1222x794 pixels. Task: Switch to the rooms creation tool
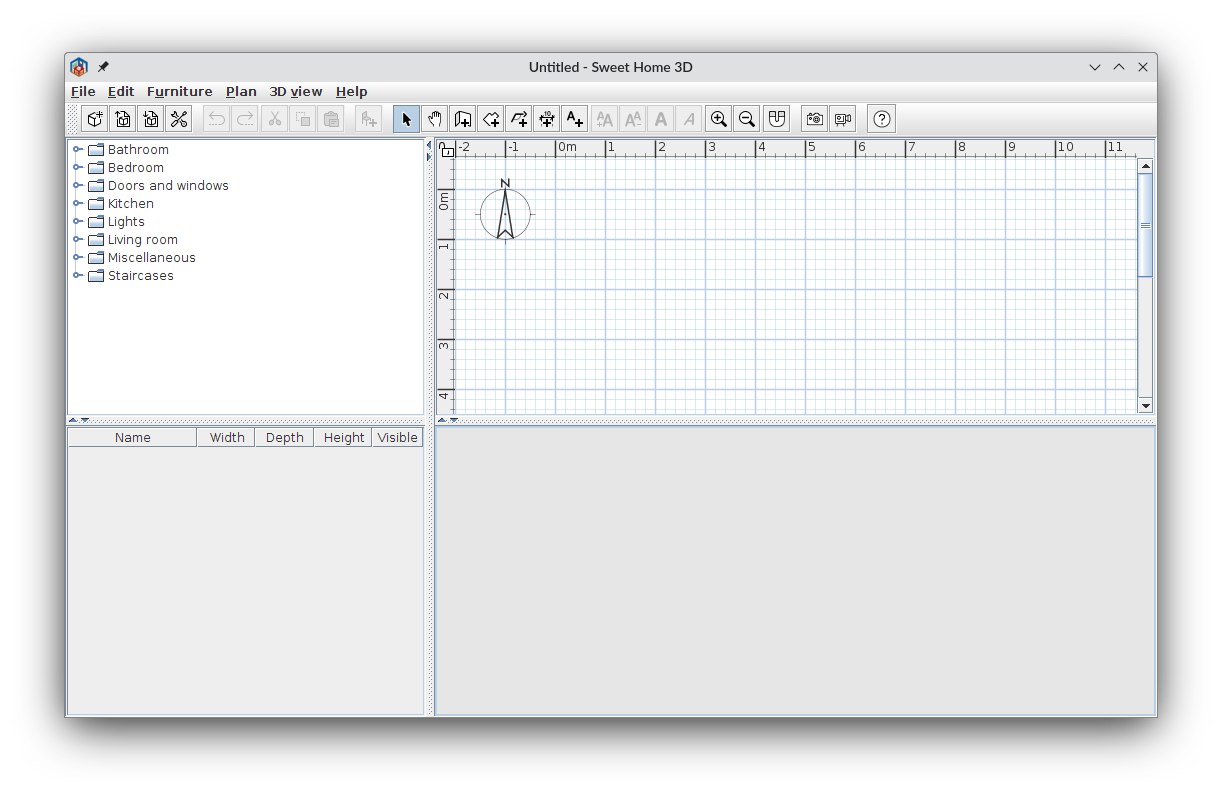pyautogui.click(x=491, y=118)
